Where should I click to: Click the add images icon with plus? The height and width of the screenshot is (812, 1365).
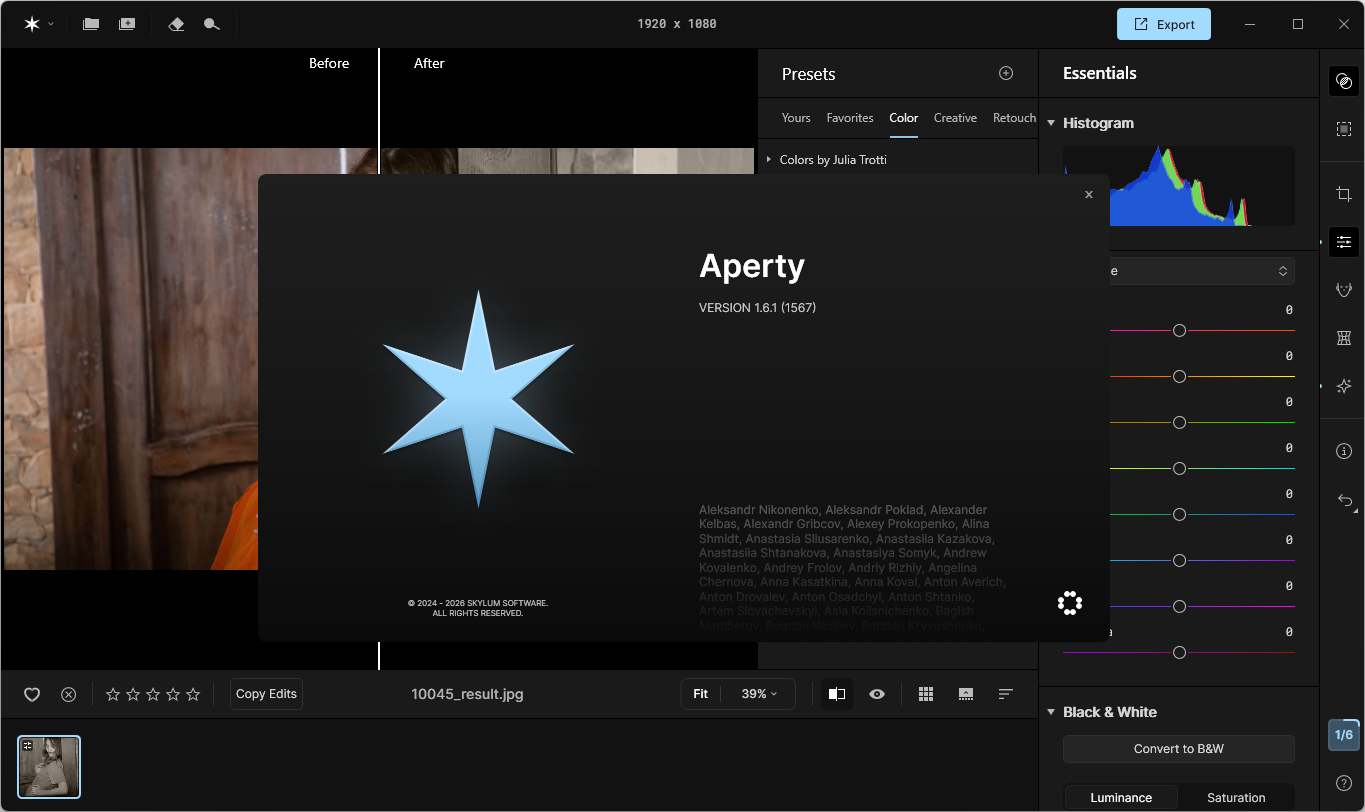click(x=127, y=24)
